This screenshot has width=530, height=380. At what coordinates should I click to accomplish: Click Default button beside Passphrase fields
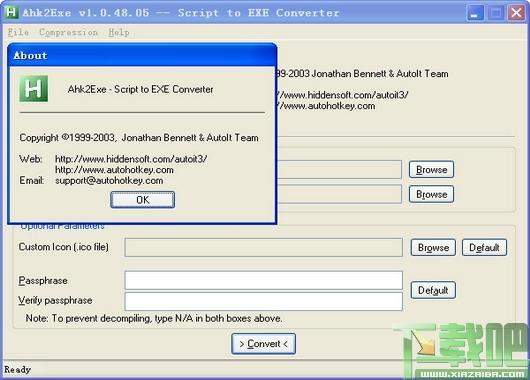click(433, 290)
